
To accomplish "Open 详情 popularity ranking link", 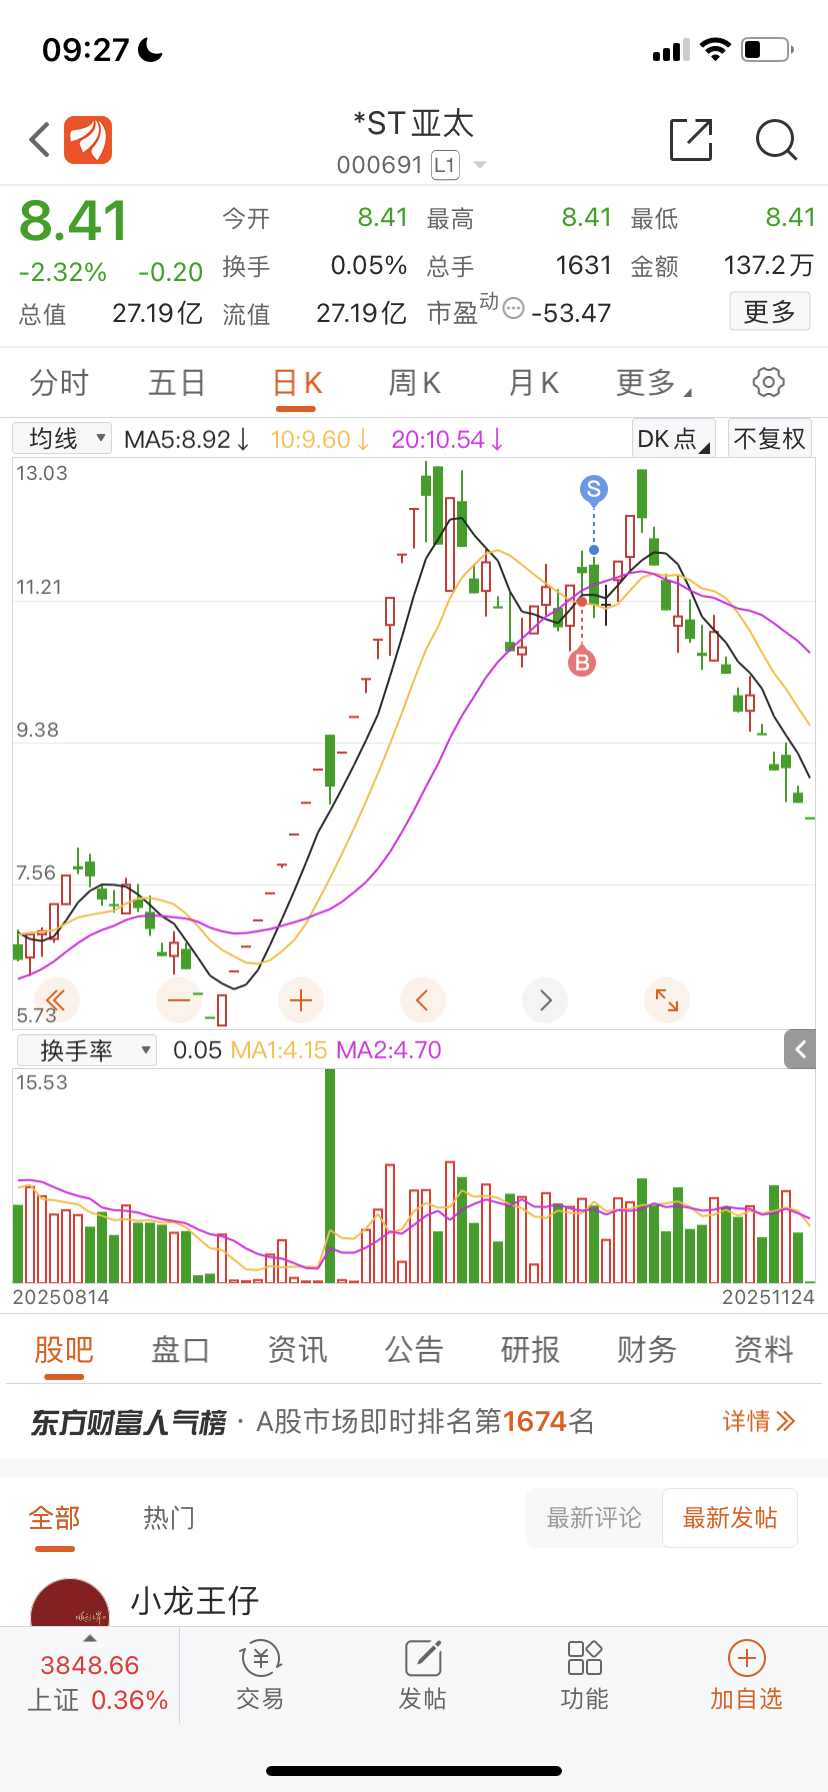I will (x=759, y=1421).
